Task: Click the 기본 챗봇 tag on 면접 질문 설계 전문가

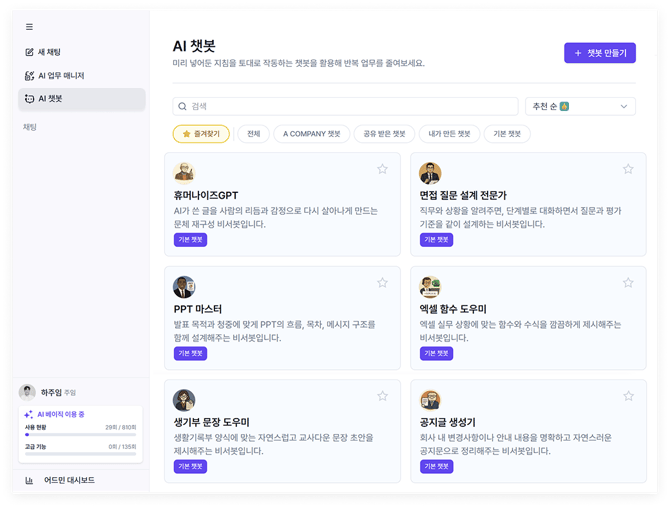Action: (x=436, y=240)
